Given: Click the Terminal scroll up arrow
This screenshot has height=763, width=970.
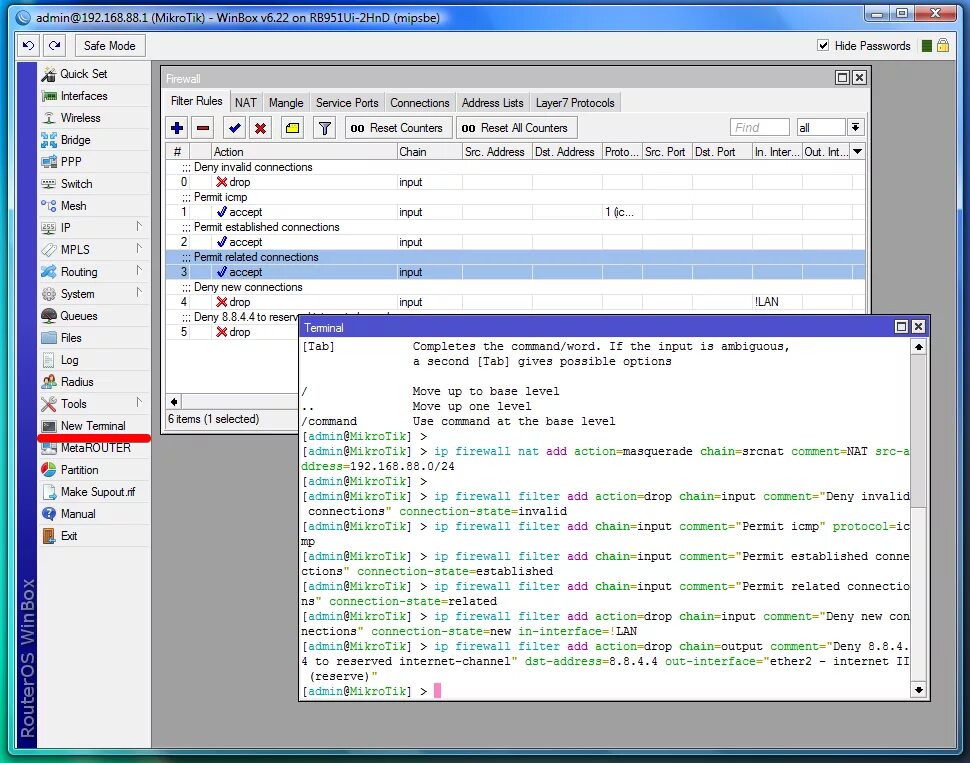Looking at the screenshot, I should [919, 347].
